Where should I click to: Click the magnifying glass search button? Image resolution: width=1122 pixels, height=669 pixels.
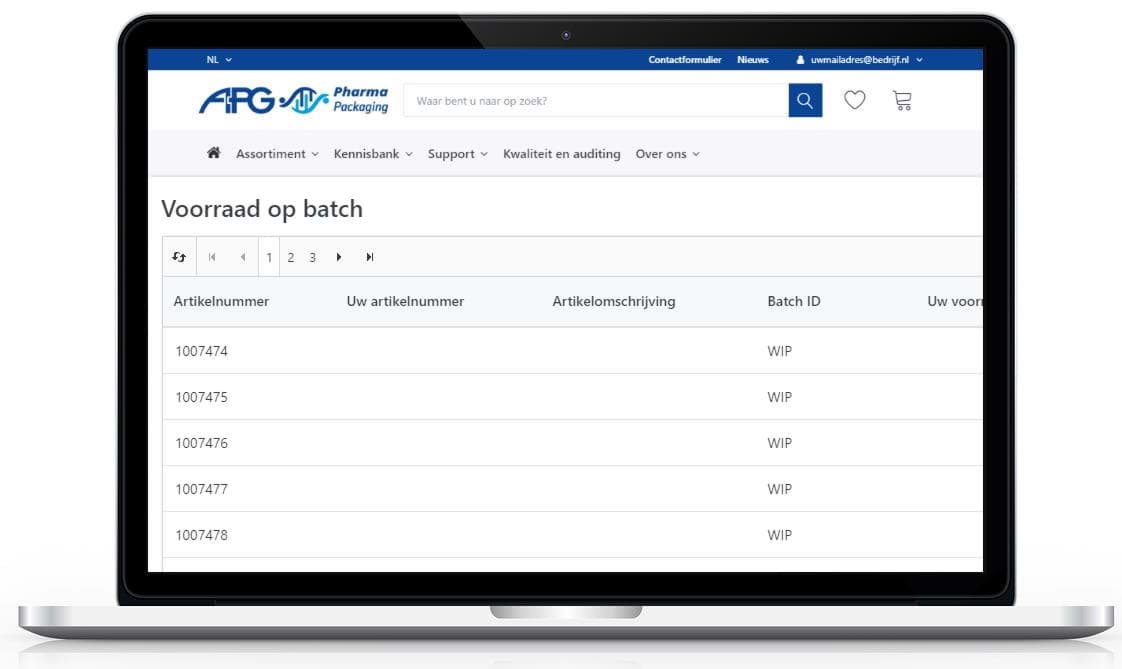tap(805, 101)
